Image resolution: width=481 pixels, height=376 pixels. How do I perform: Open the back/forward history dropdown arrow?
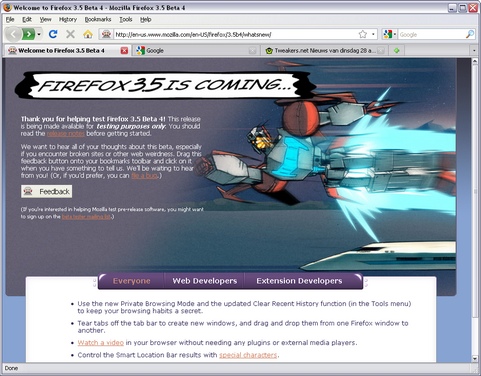[39, 34]
